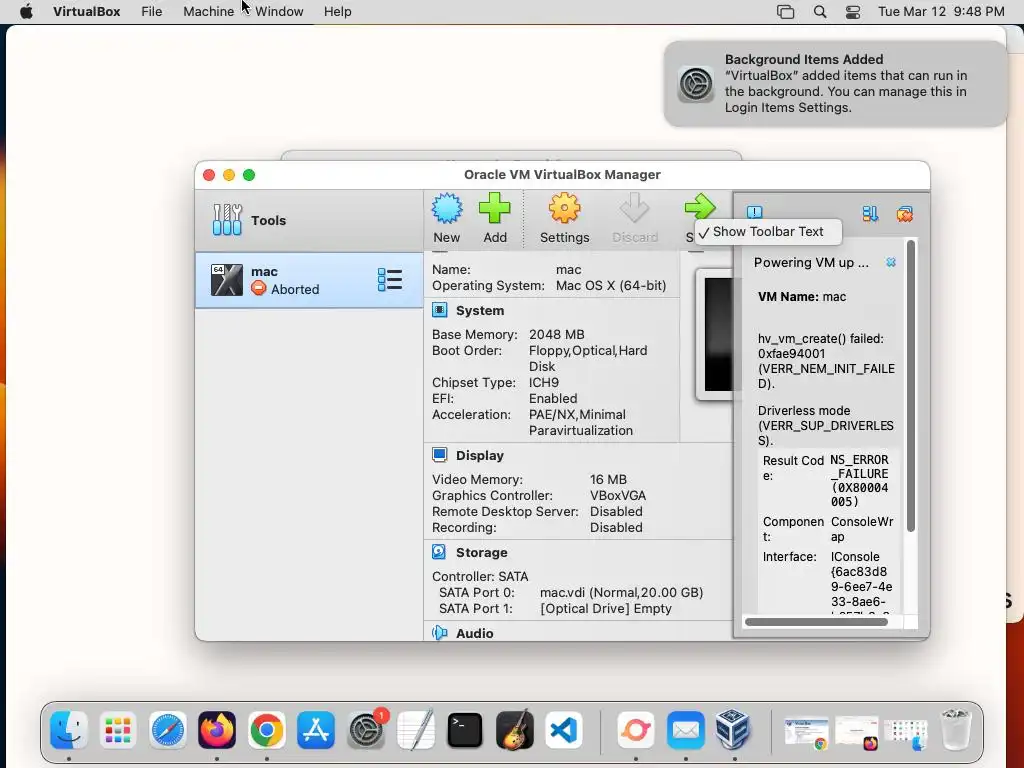The width and height of the screenshot is (1024, 768).
Task: Open the Apple menu
Action: tap(27, 11)
